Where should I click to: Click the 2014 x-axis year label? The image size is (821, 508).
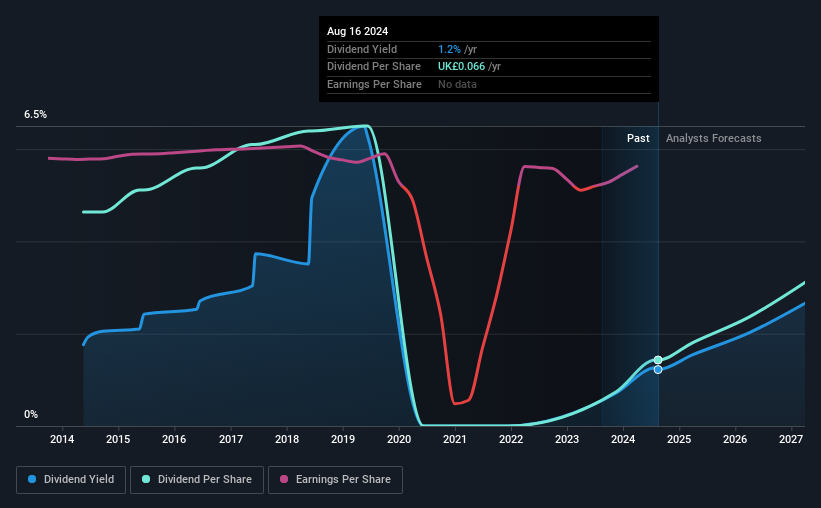click(62, 439)
